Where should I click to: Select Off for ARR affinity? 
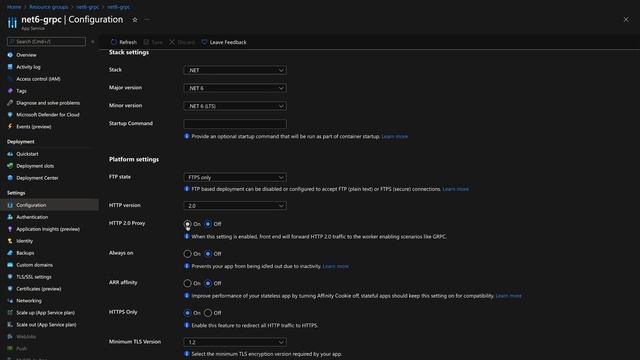coord(208,283)
